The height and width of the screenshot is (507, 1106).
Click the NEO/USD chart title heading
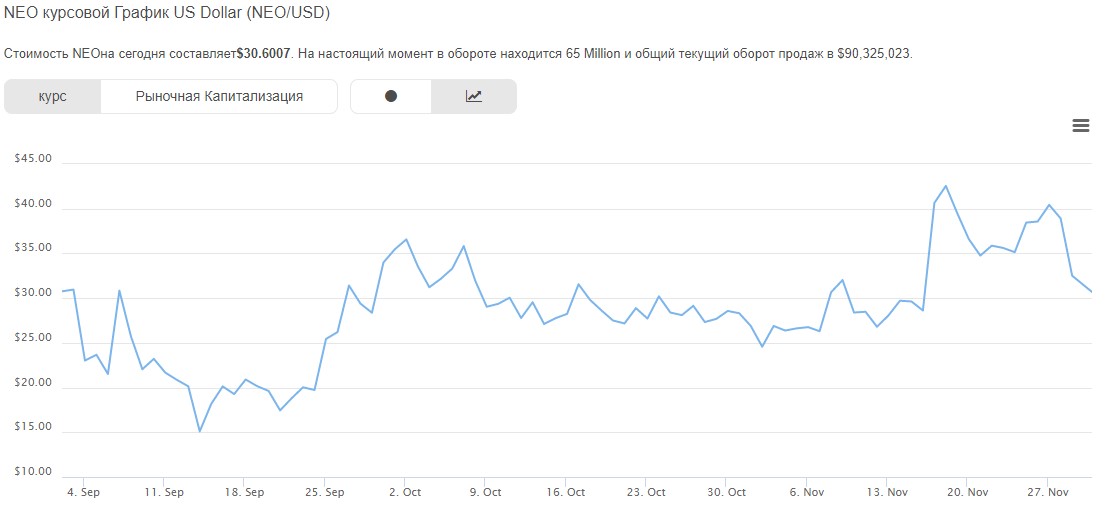[167, 14]
